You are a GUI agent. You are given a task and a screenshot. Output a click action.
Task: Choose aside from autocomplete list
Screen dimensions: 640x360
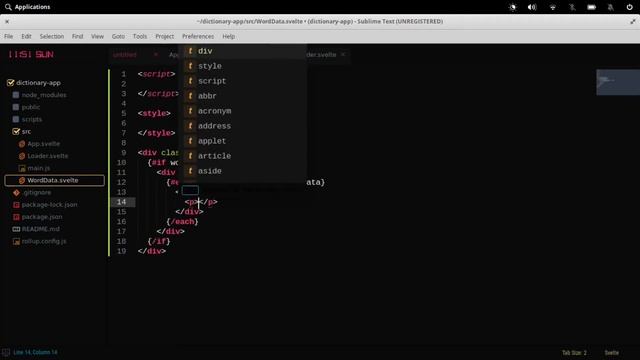(x=242, y=171)
